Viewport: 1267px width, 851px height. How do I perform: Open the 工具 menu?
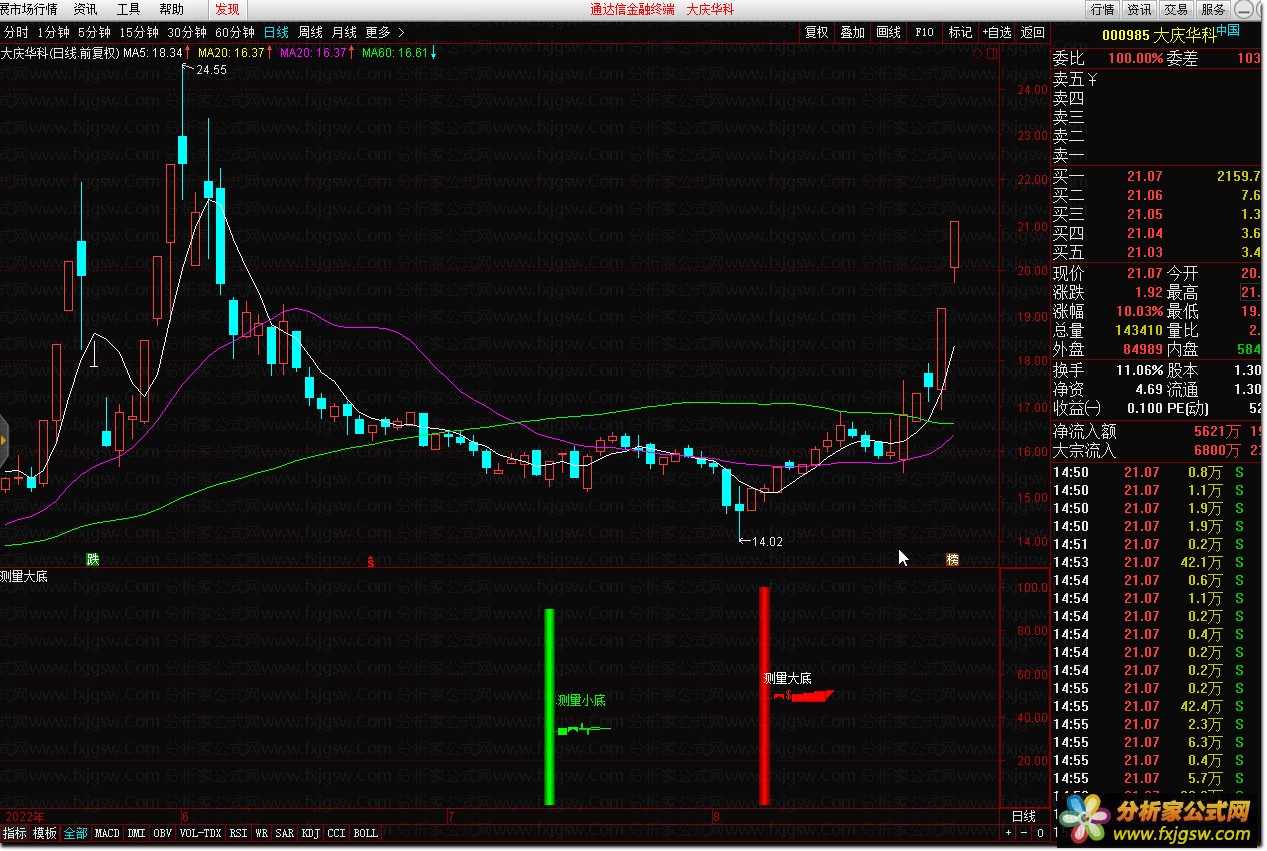[x=128, y=9]
